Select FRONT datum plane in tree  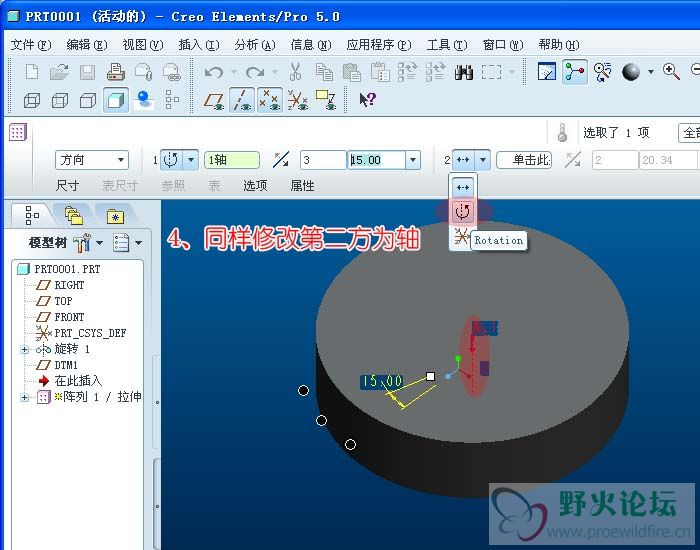pyautogui.click(x=69, y=317)
